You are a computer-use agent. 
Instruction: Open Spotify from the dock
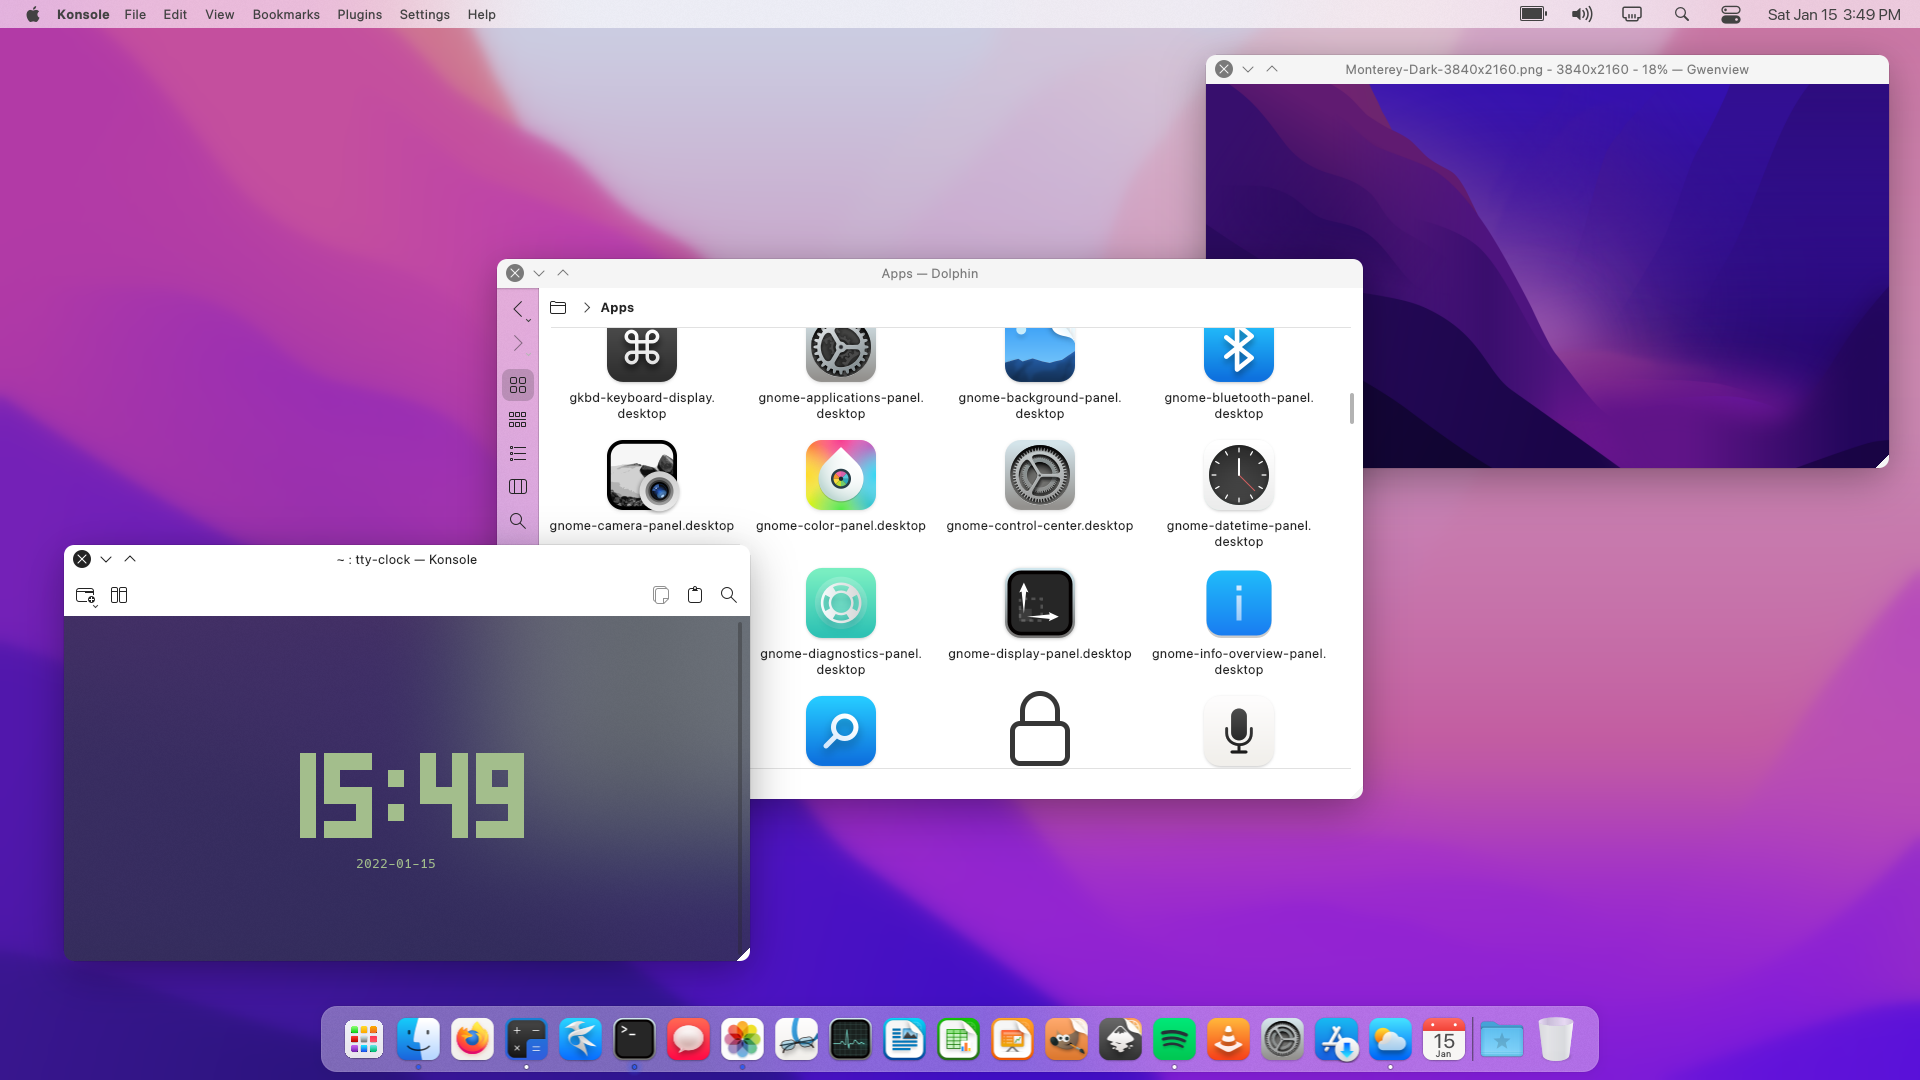coord(1174,1040)
